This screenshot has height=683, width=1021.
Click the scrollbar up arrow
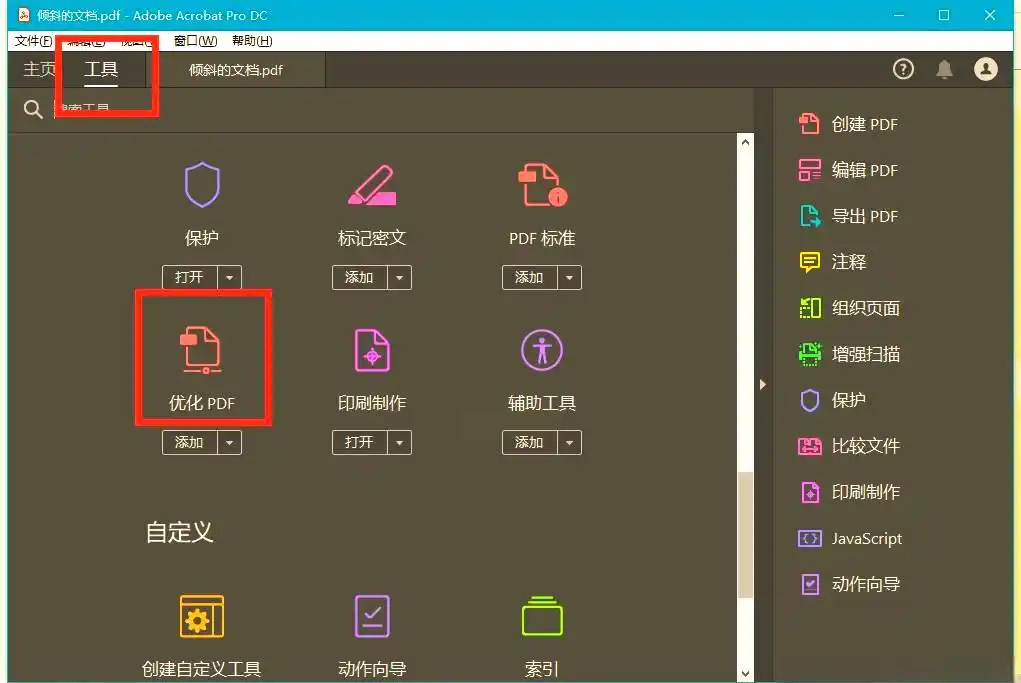coord(745,142)
